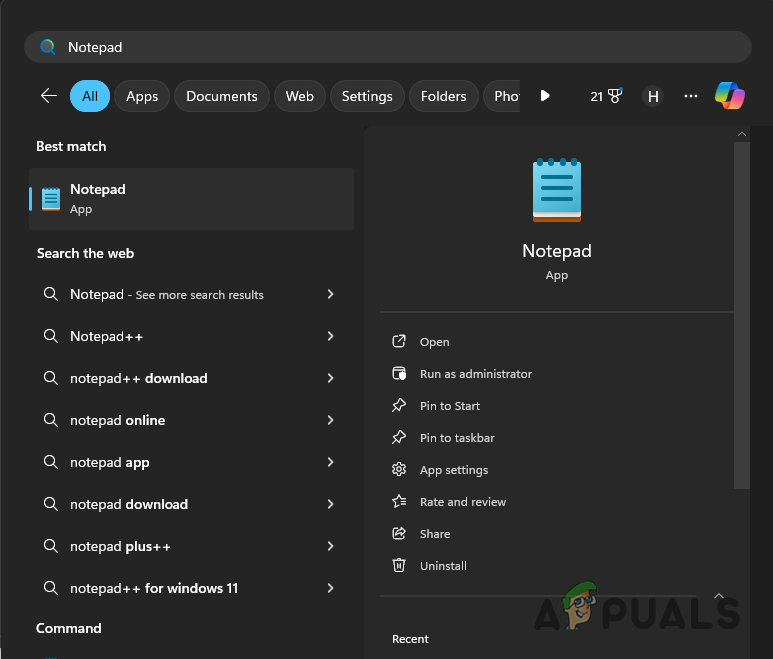Click into the search box containing Notepad
This screenshot has width=773, height=659.
tap(387, 47)
